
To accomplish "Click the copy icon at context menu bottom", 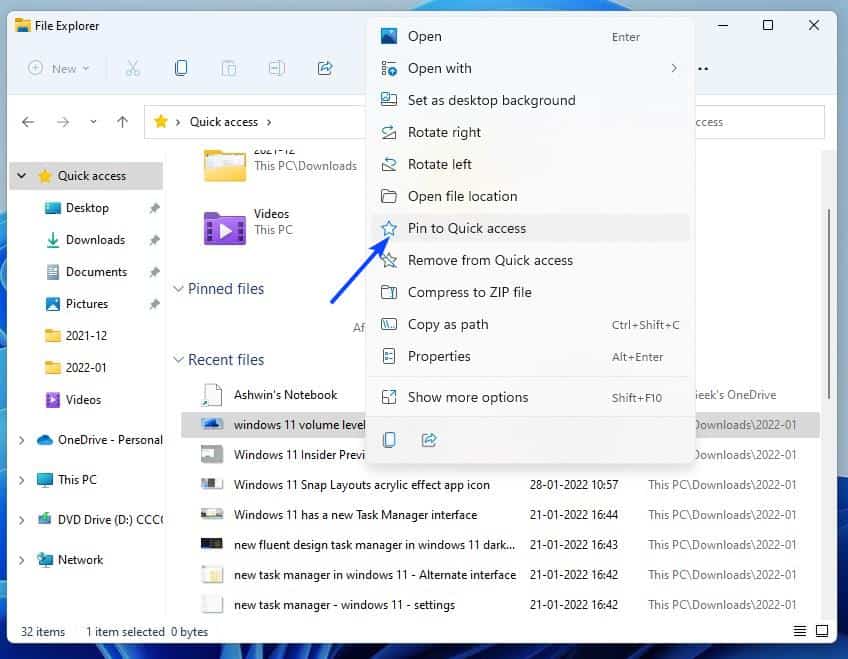I will tap(389, 440).
